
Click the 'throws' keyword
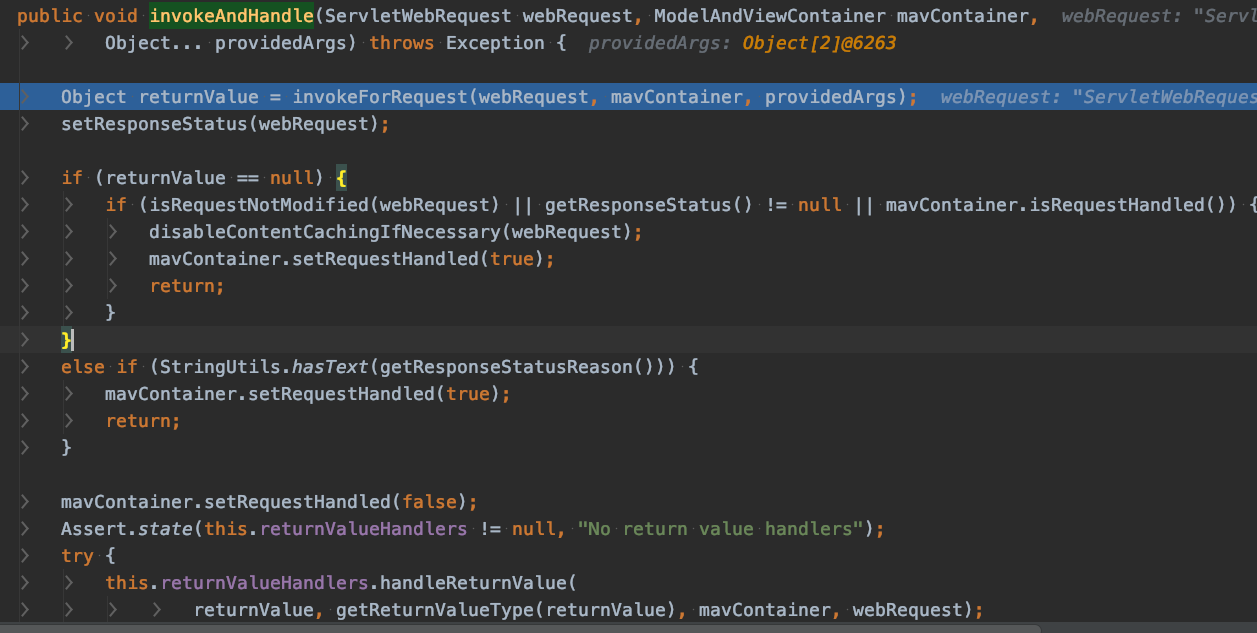(x=402, y=43)
